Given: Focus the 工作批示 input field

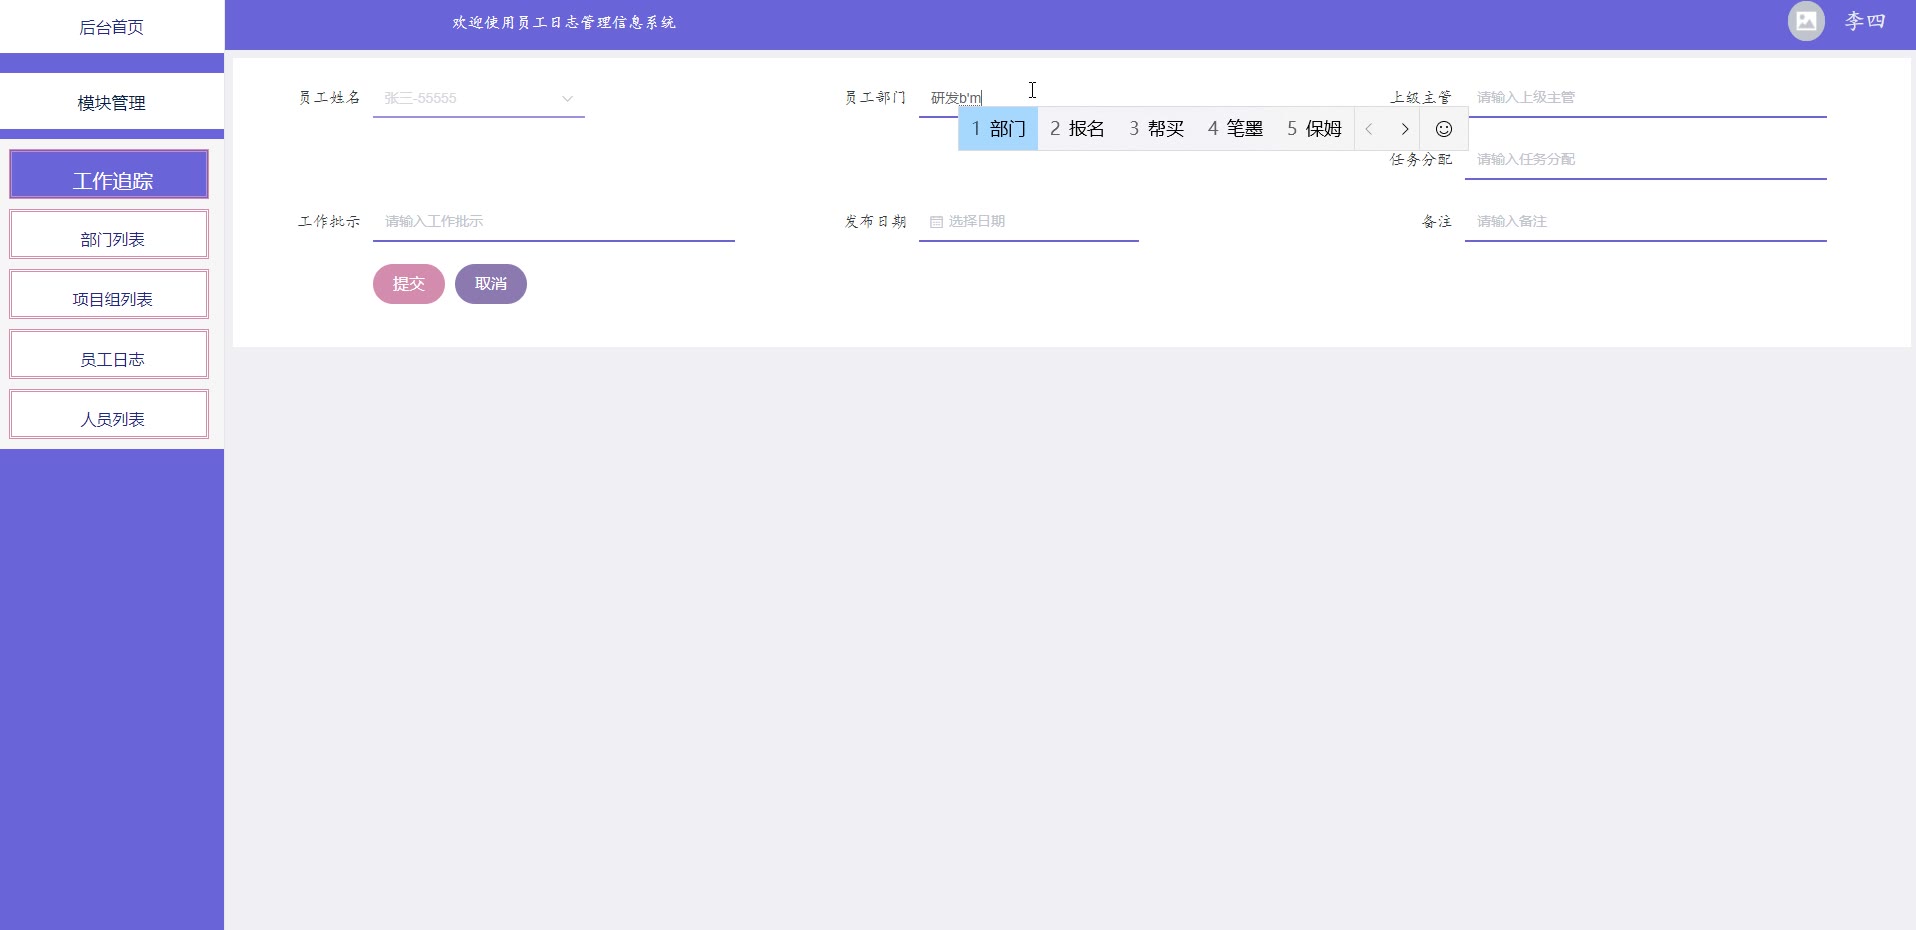Looking at the screenshot, I should coord(554,222).
